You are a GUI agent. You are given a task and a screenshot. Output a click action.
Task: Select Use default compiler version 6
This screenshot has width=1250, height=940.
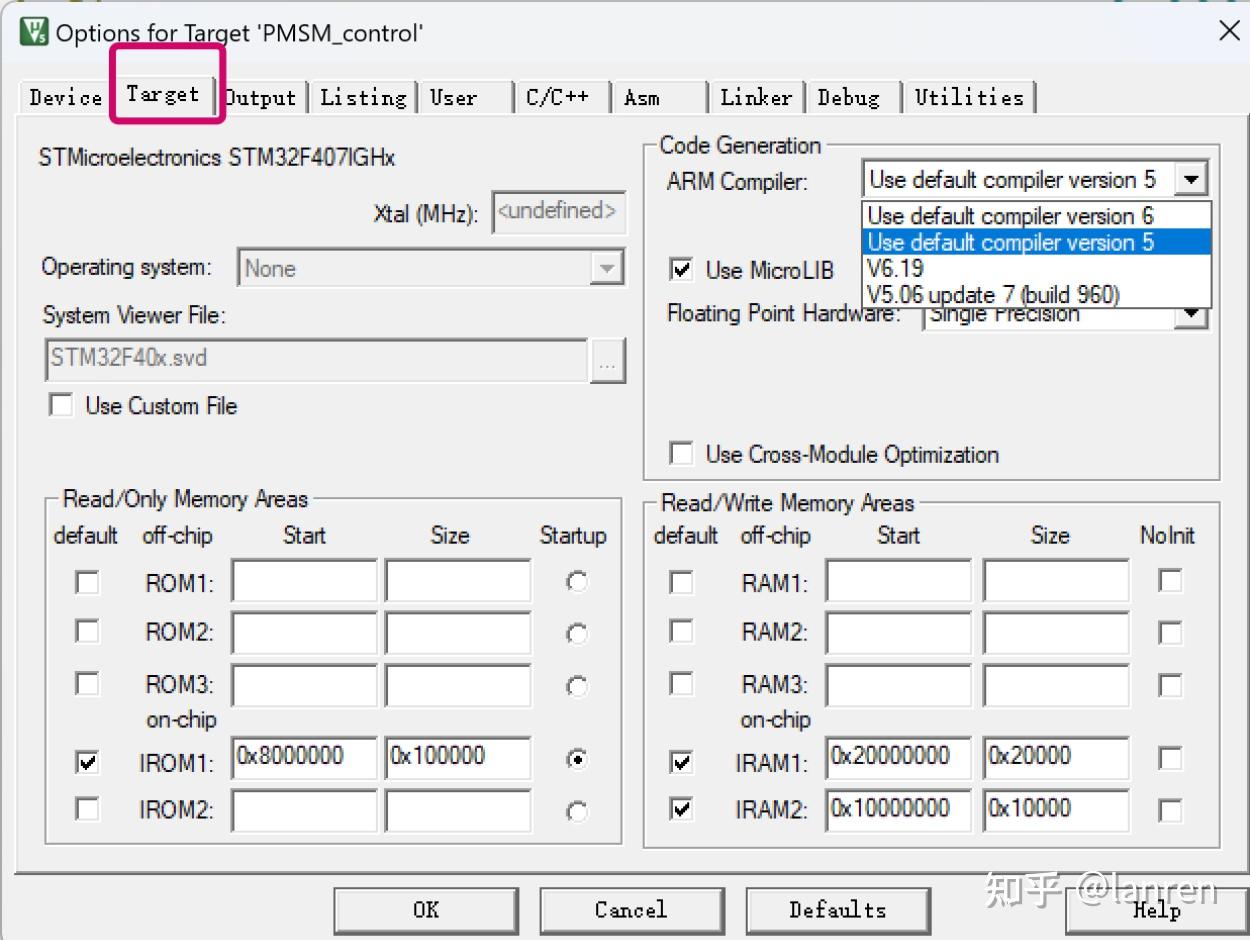[x=1036, y=216]
